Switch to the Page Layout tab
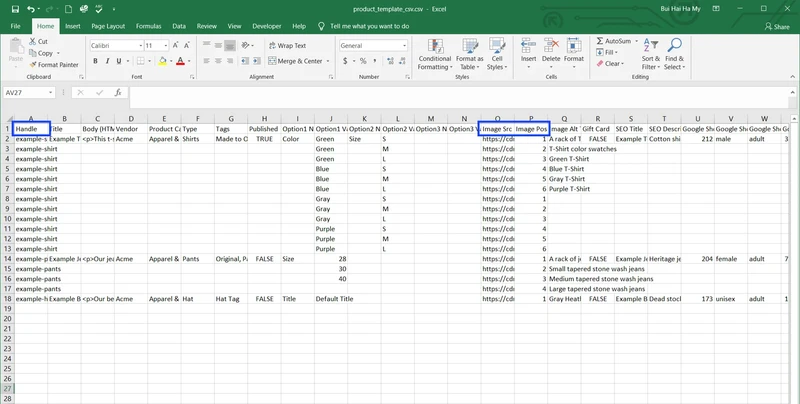 tap(108, 26)
